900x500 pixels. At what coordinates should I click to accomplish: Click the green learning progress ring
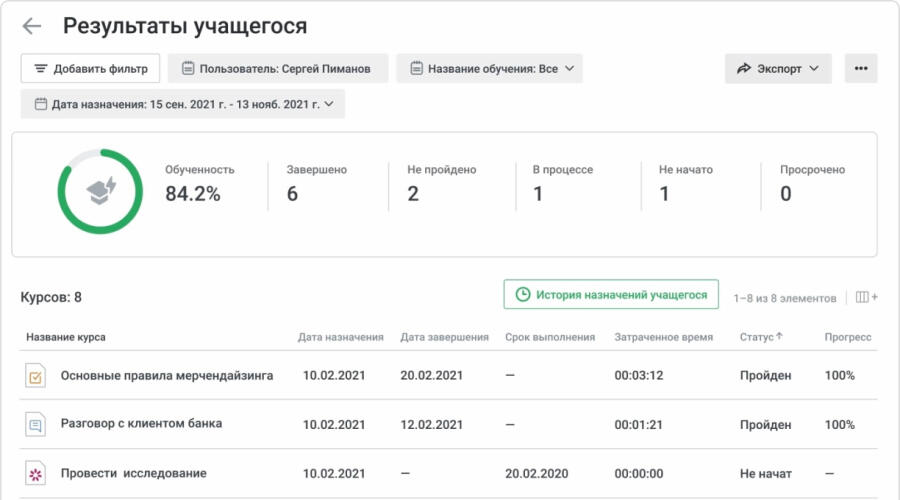[100, 192]
